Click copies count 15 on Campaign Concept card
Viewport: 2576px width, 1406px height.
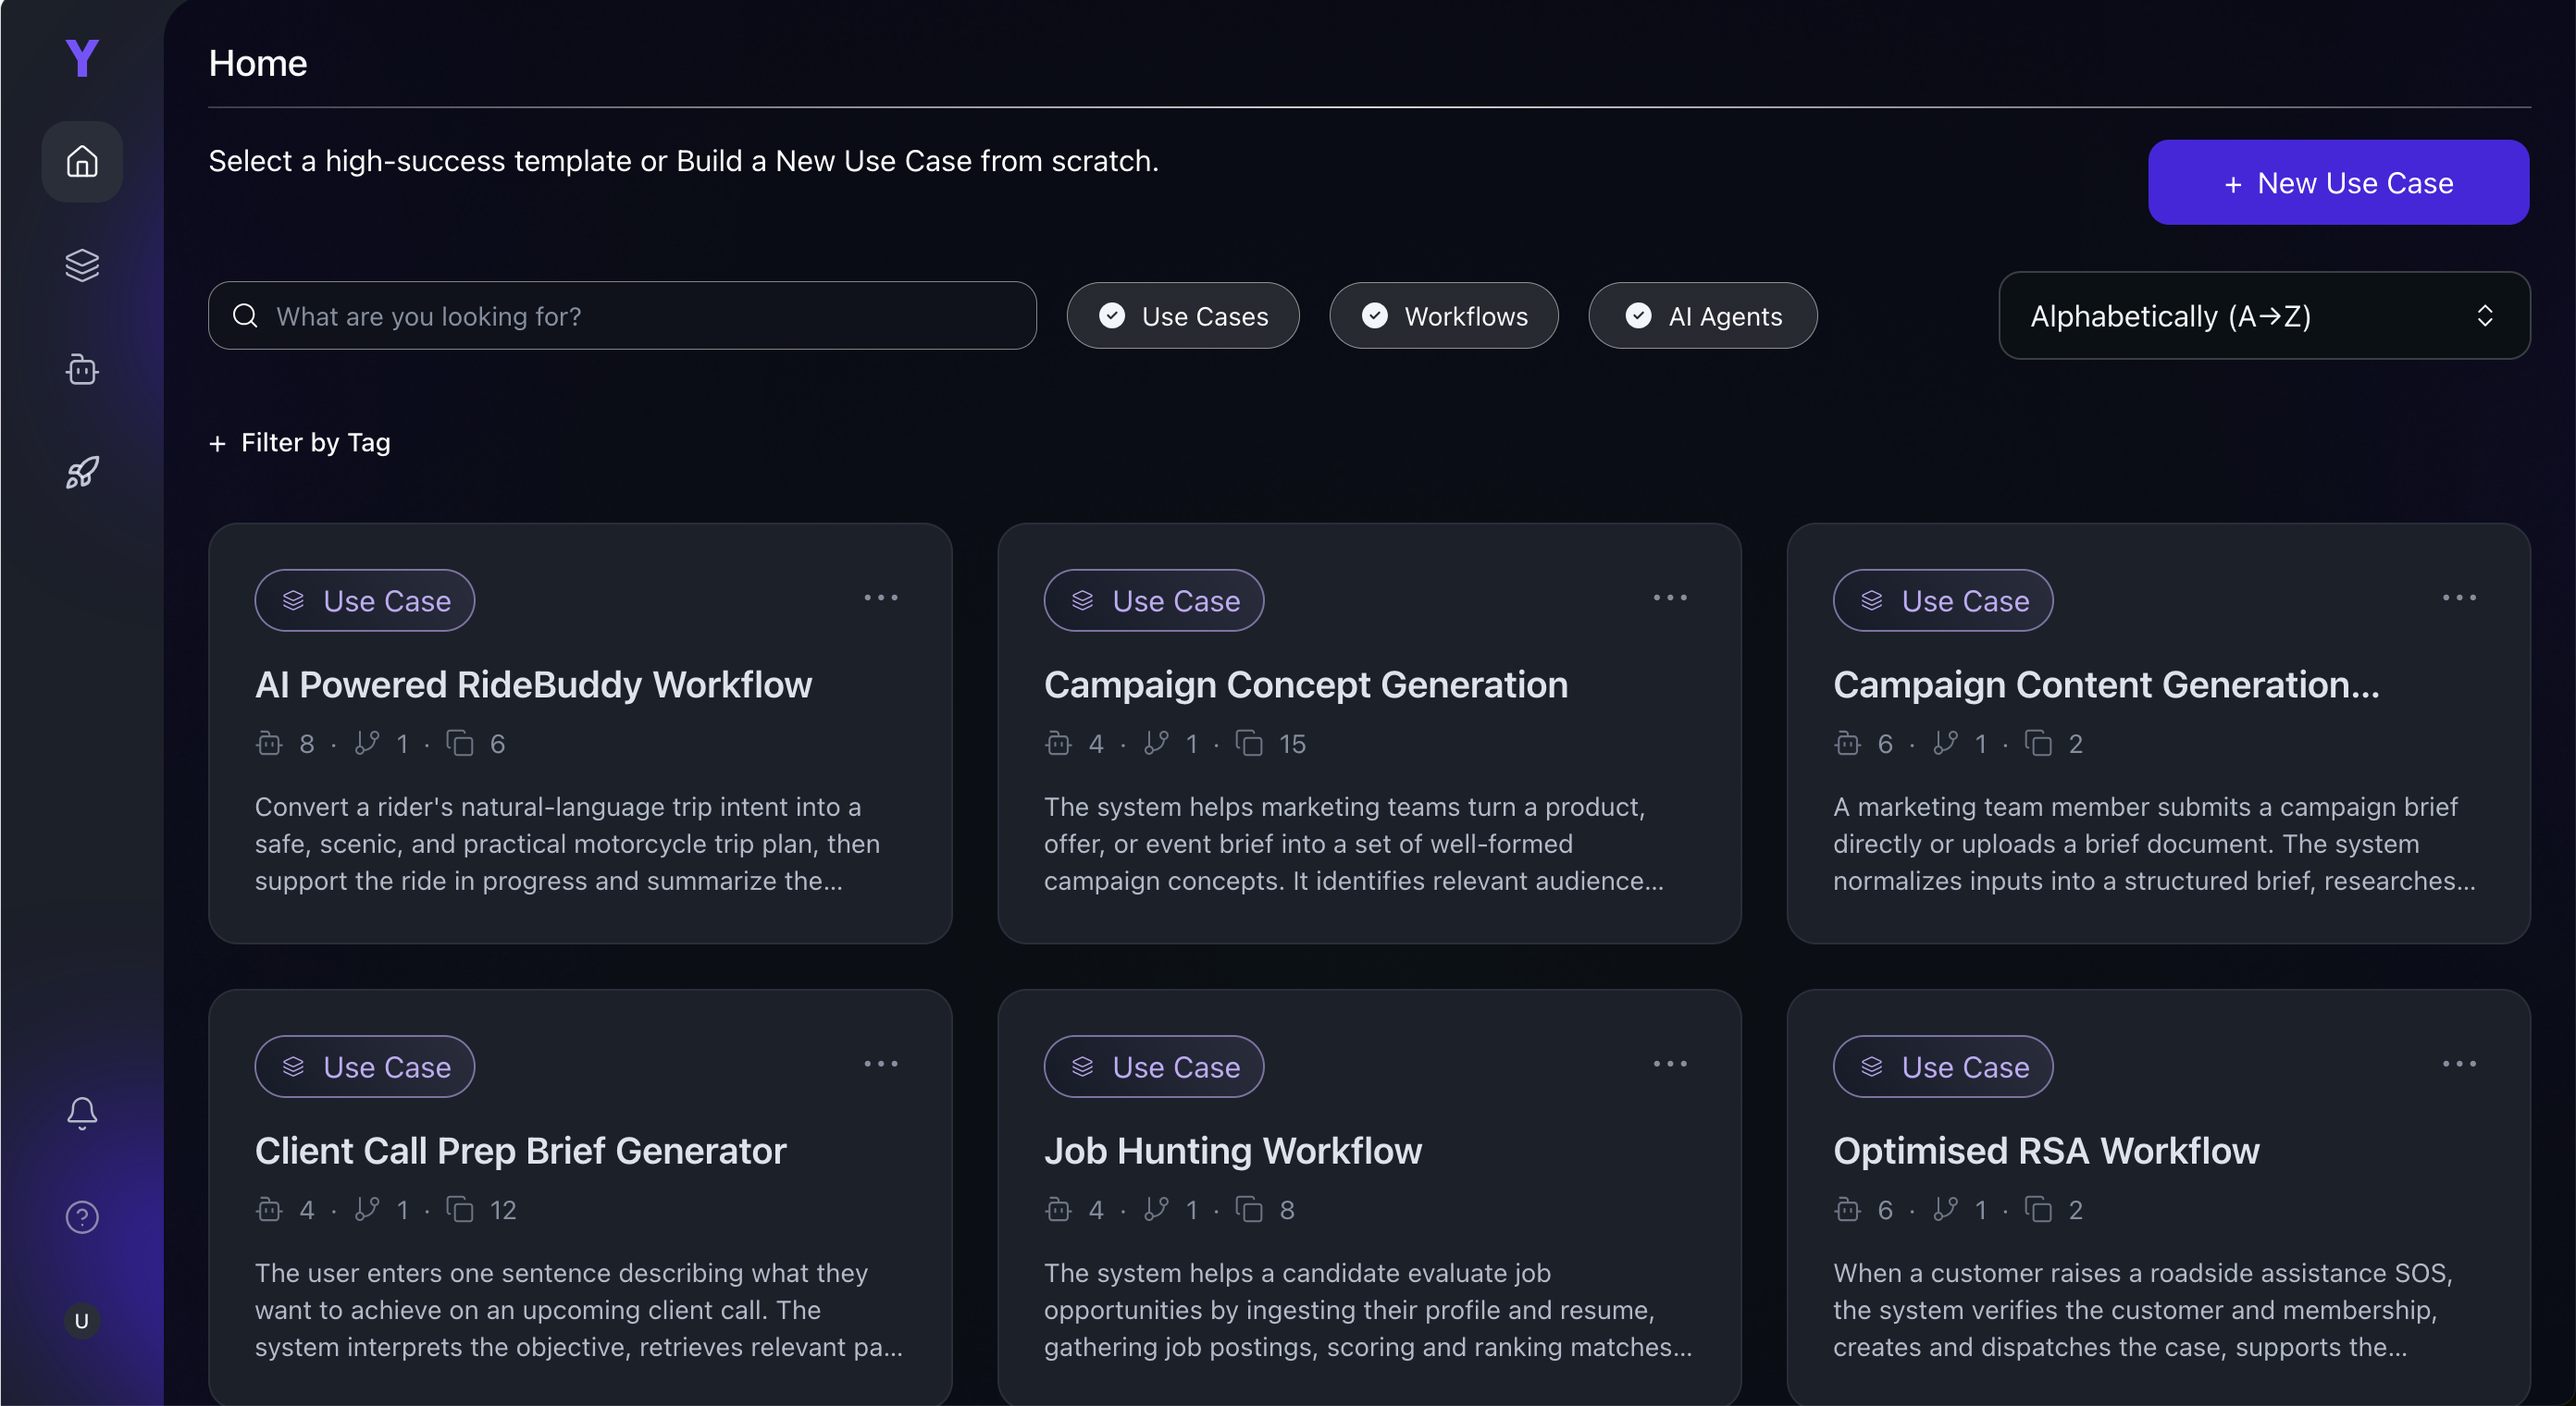point(1292,744)
